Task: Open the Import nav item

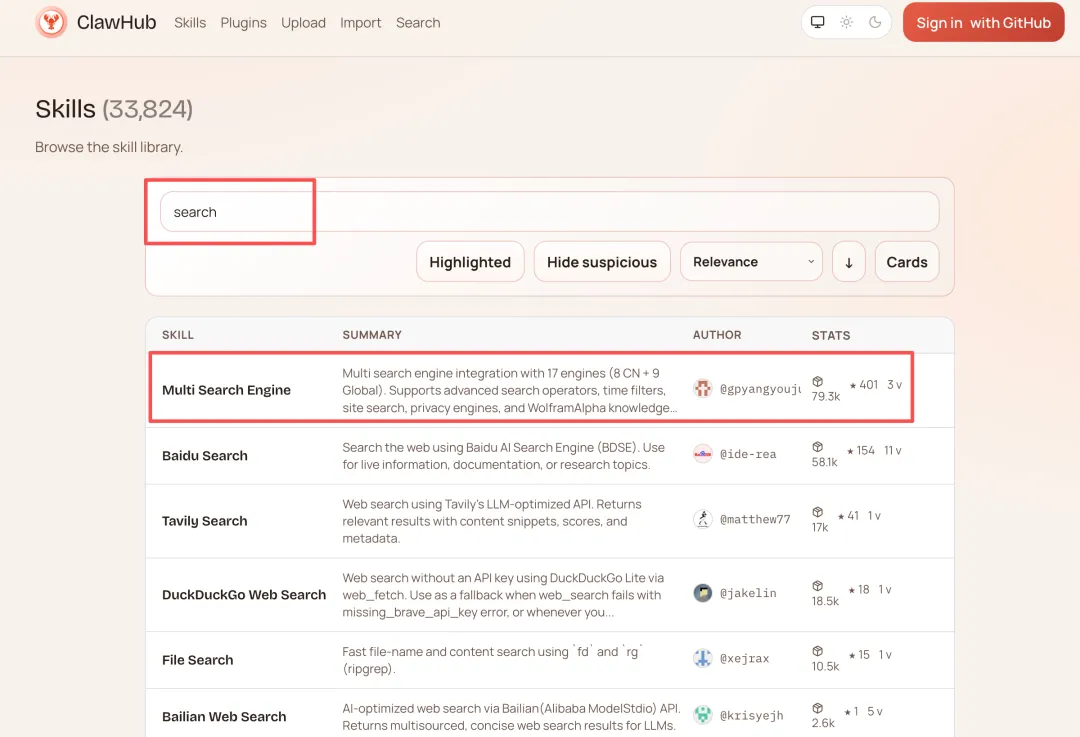Action: click(x=360, y=23)
